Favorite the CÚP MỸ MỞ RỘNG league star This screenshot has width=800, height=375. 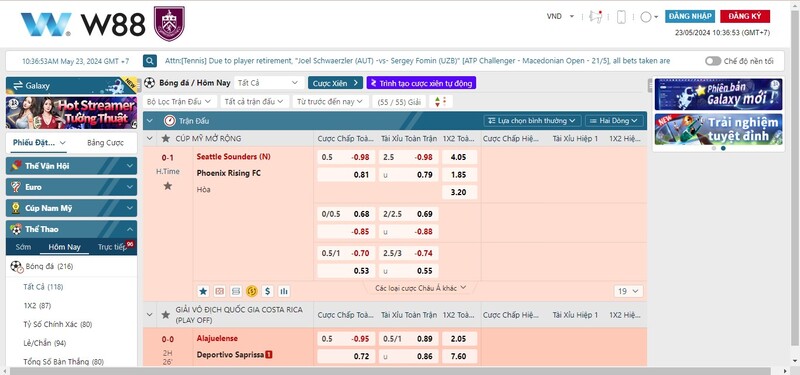coord(165,138)
